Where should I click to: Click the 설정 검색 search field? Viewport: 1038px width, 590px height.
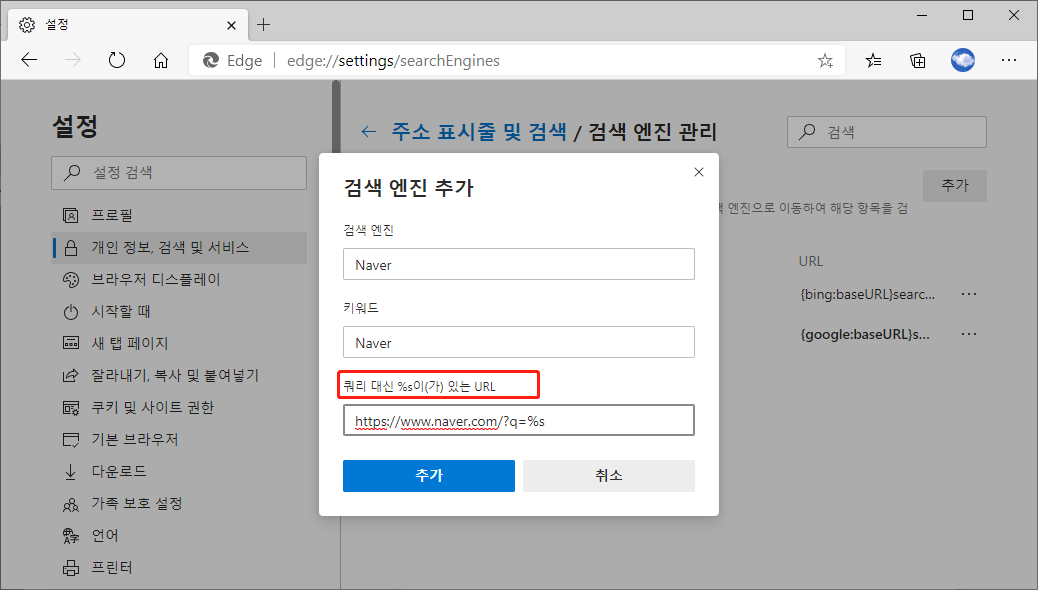pos(179,173)
